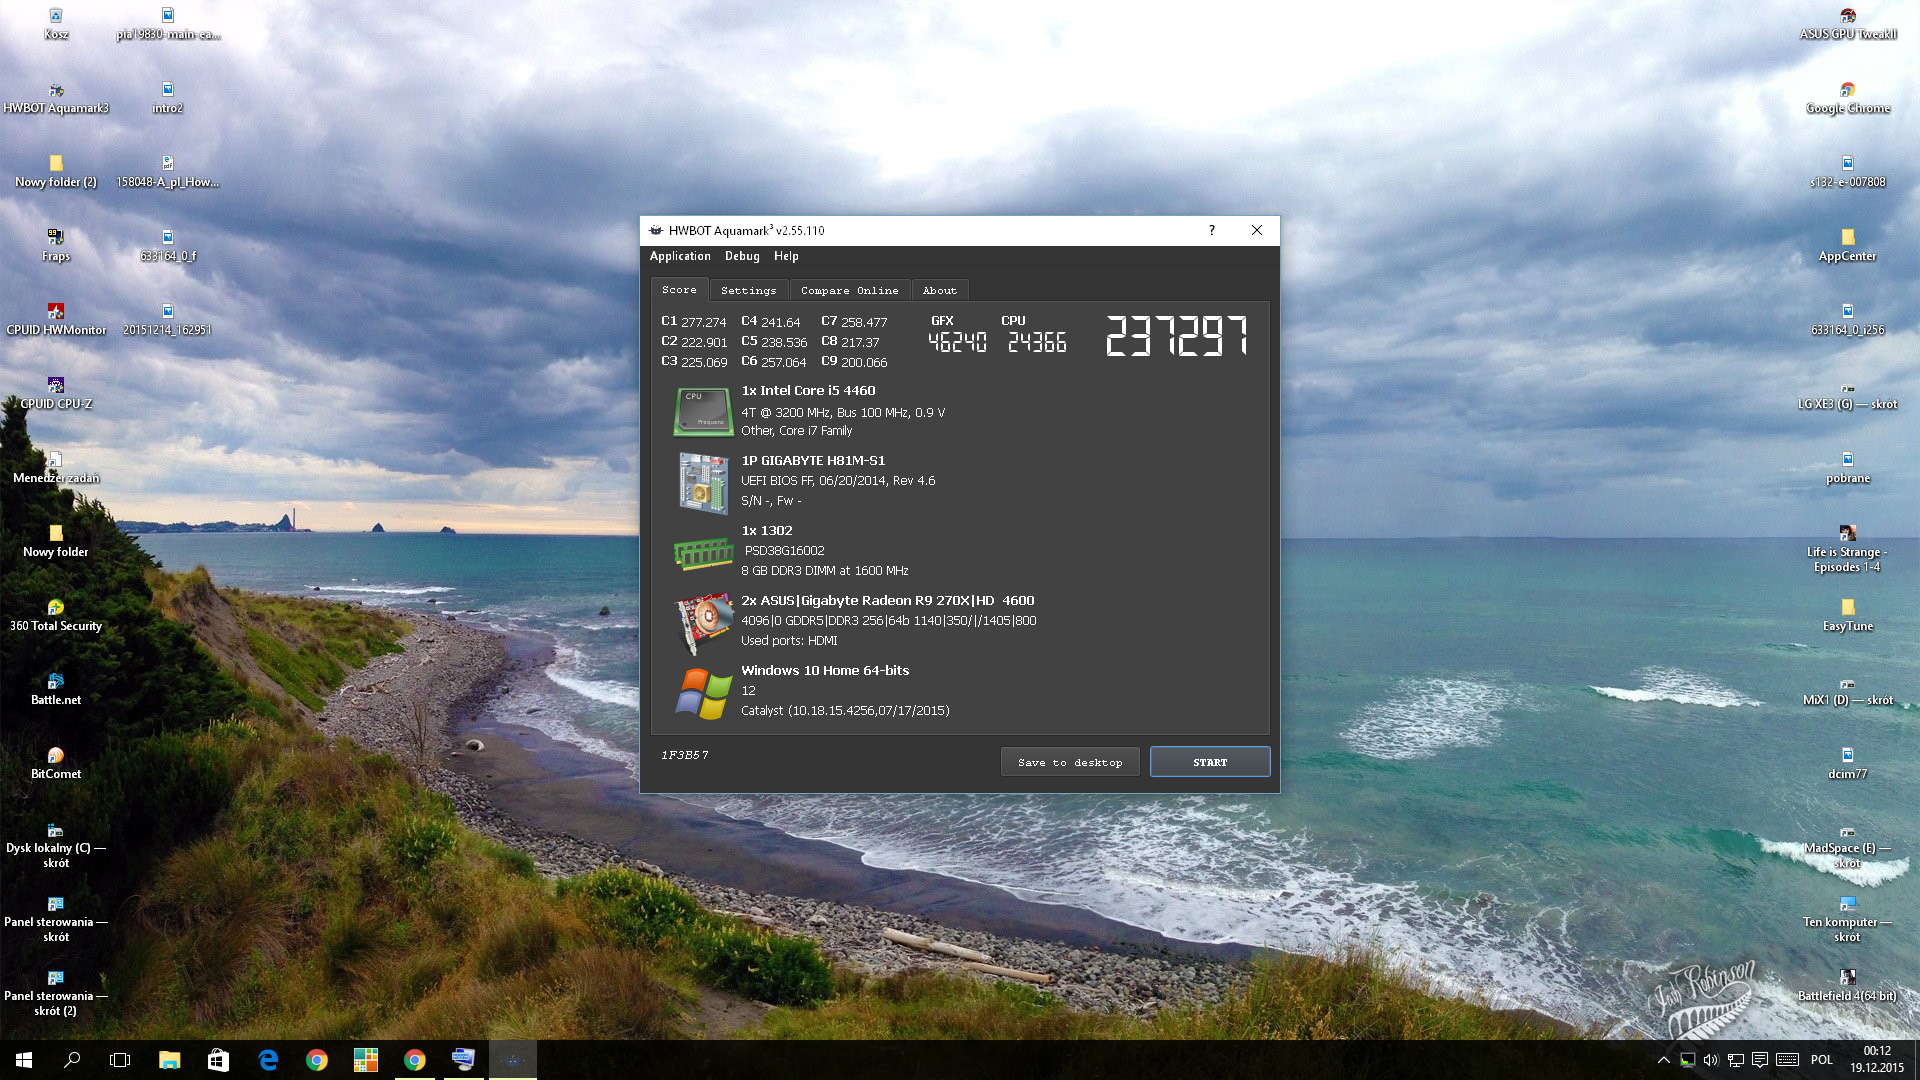The image size is (1920, 1080).
Task: Open the Help menu
Action: pyautogui.click(x=786, y=256)
